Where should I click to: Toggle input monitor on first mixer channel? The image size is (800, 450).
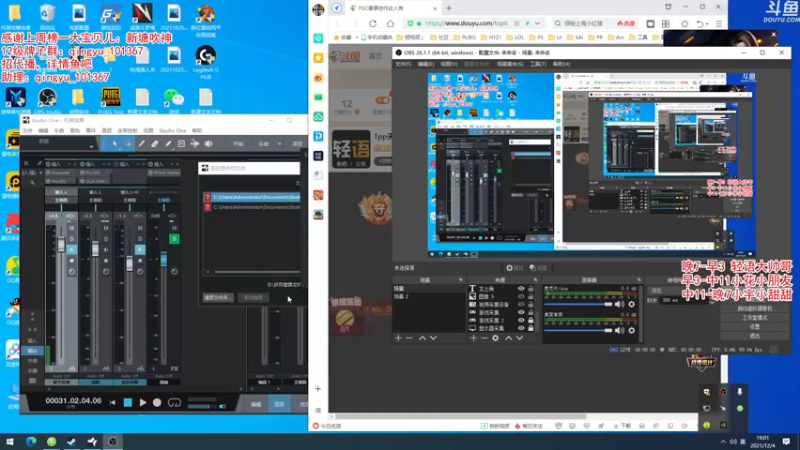[x=71, y=249]
